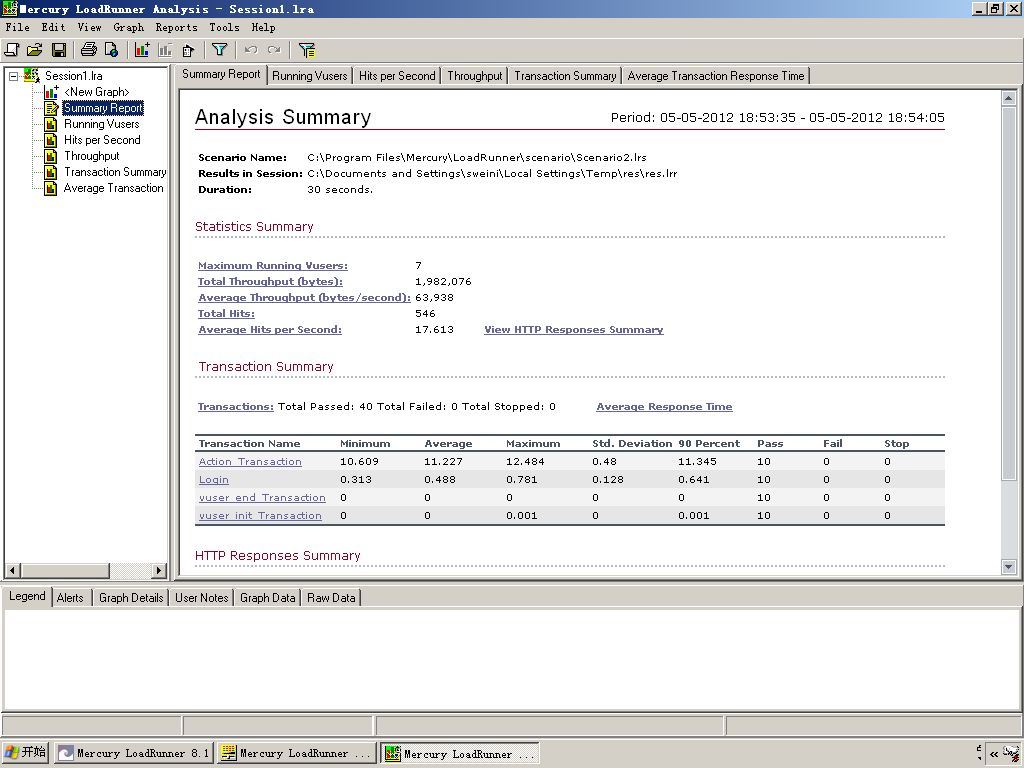Open the User Notes tab
The image size is (1024, 768).
coord(202,598)
